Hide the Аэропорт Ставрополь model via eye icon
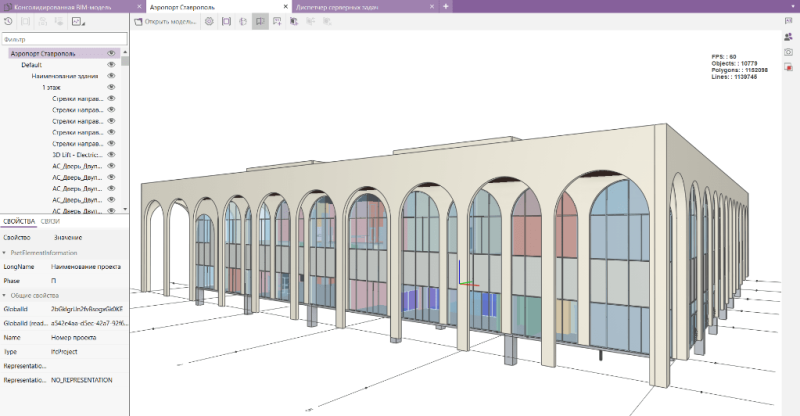Image resolution: width=800 pixels, height=416 pixels. click(x=111, y=53)
